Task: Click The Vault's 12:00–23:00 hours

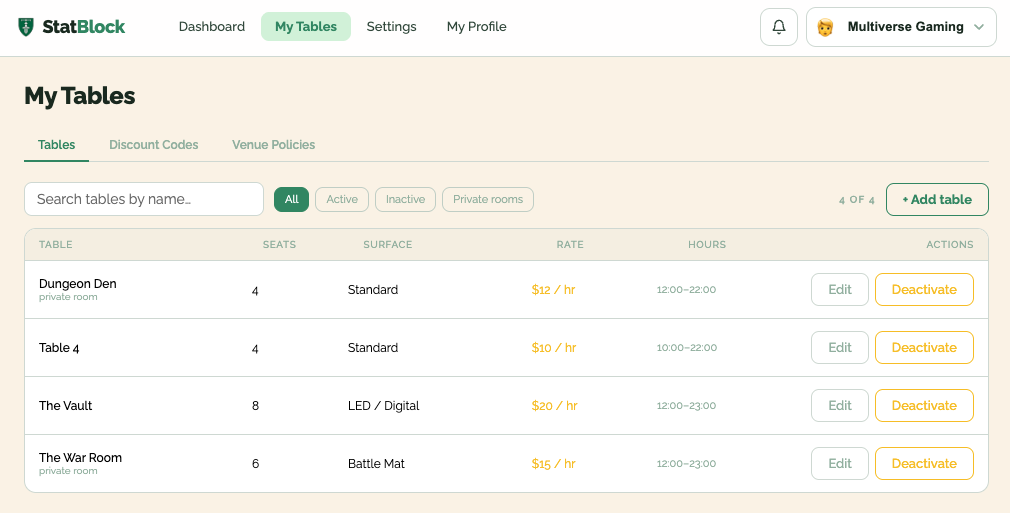Action: pos(687,406)
